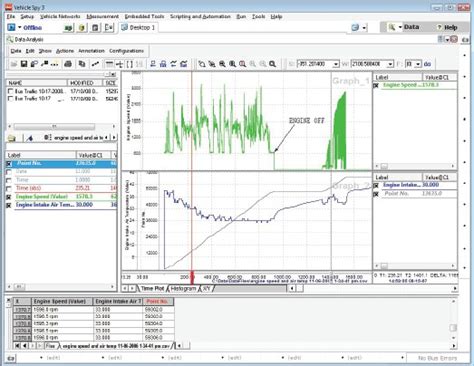Check the first Bus Traffic 10-17-2008 file
The width and height of the screenshot is (474, 366).
tap(11, 91)
